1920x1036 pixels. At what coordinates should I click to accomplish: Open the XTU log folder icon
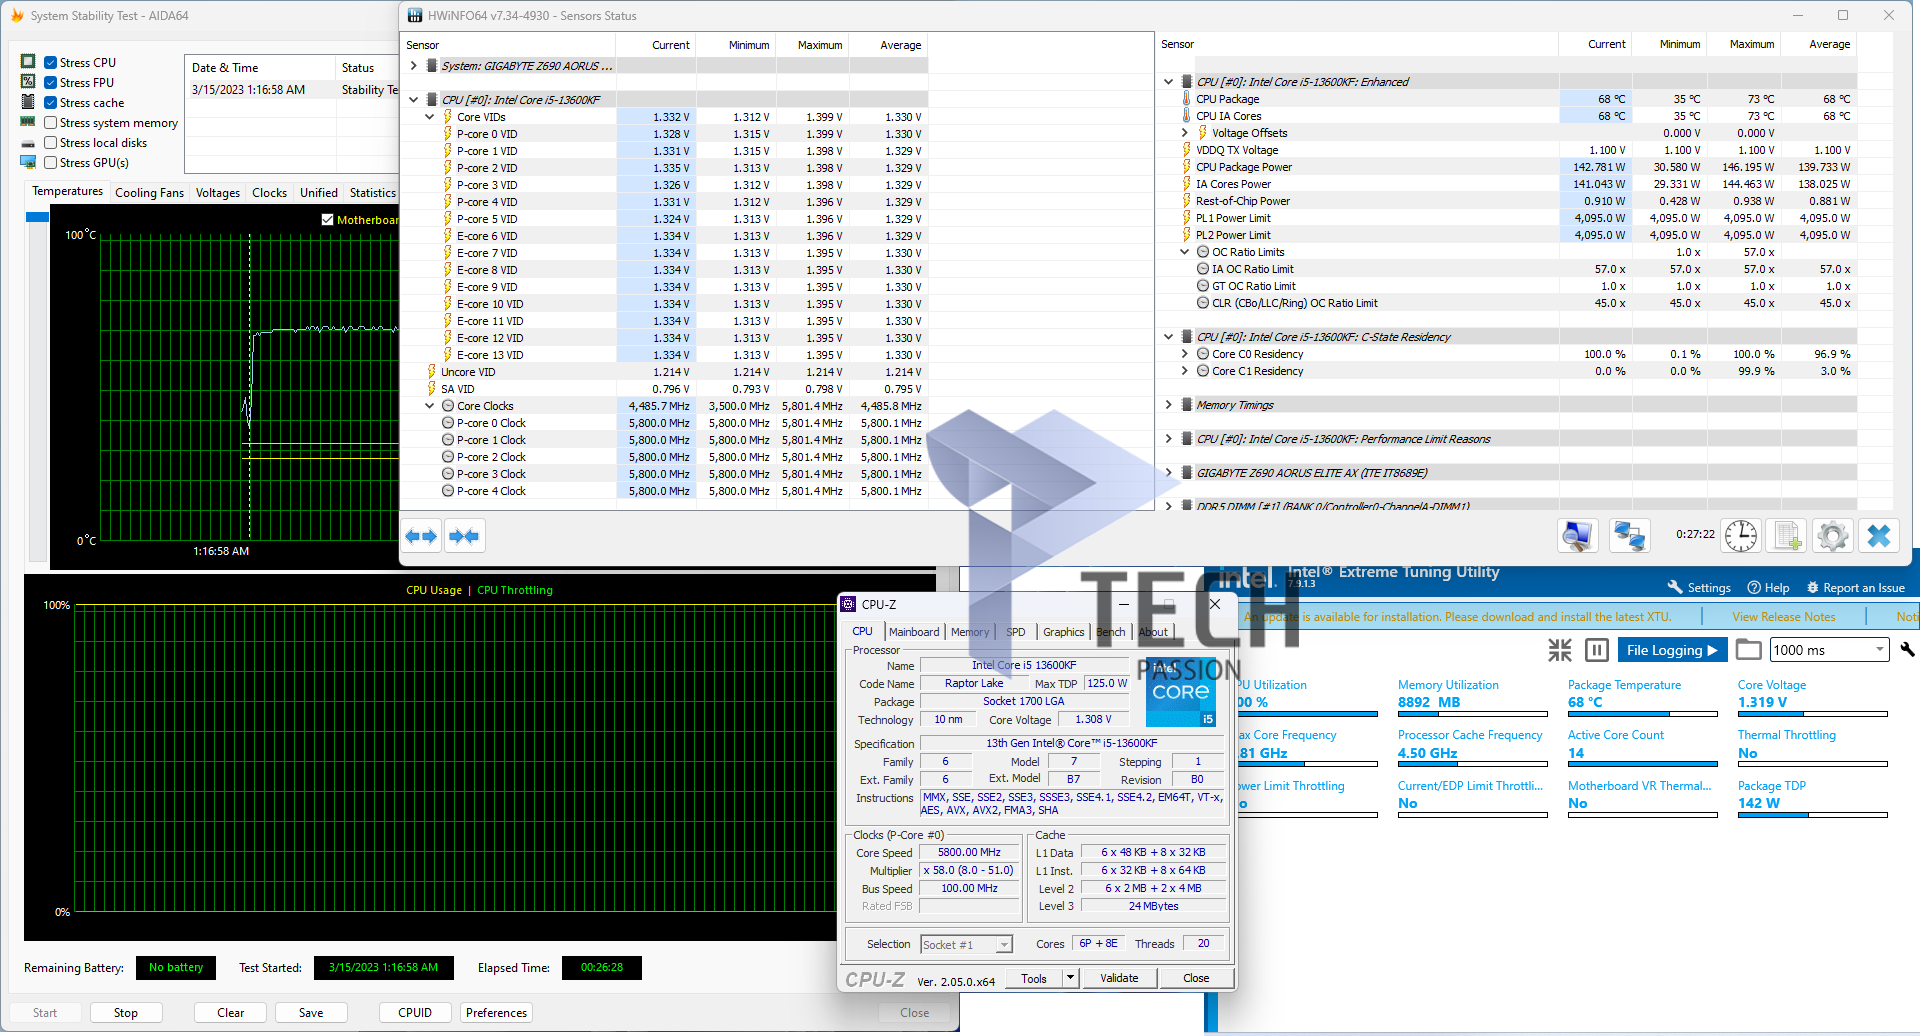pyautogui.click(x=1748, y=650)
